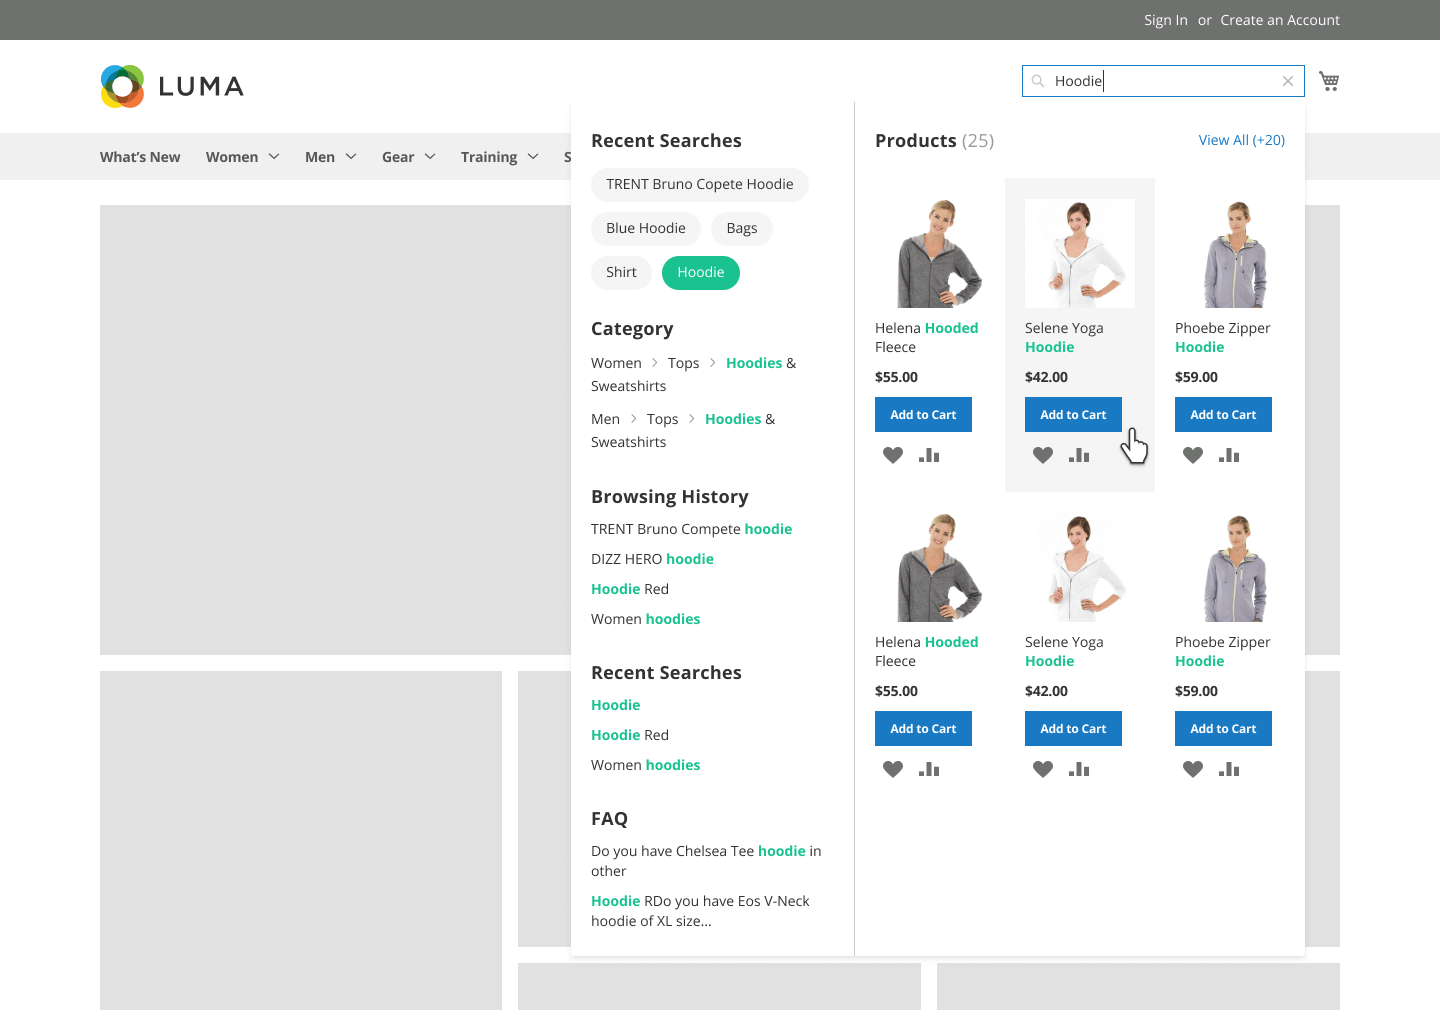Compare icon for second-row Helena Hooded Fleece
The height and width of the screenshot is (1010, 1440).
point(929,769)
